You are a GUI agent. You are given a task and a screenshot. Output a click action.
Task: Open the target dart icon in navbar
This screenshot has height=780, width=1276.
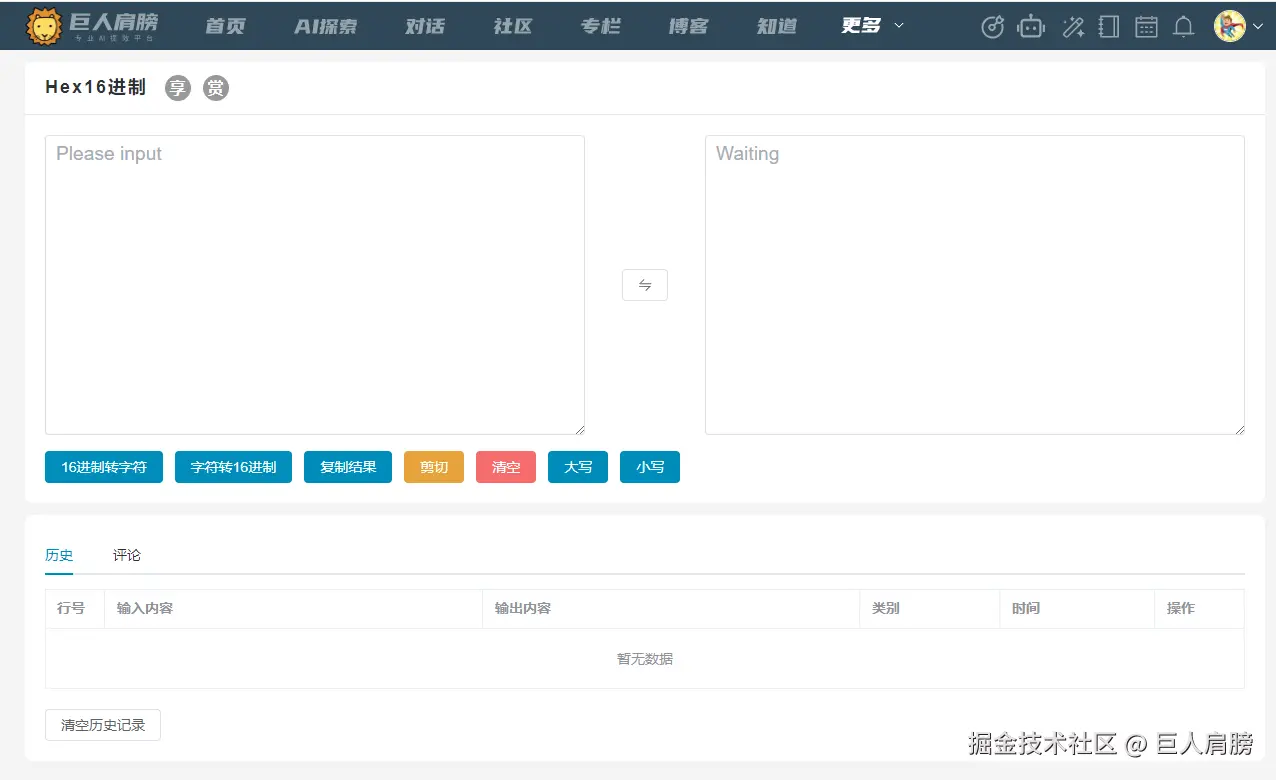coord(992,27)
